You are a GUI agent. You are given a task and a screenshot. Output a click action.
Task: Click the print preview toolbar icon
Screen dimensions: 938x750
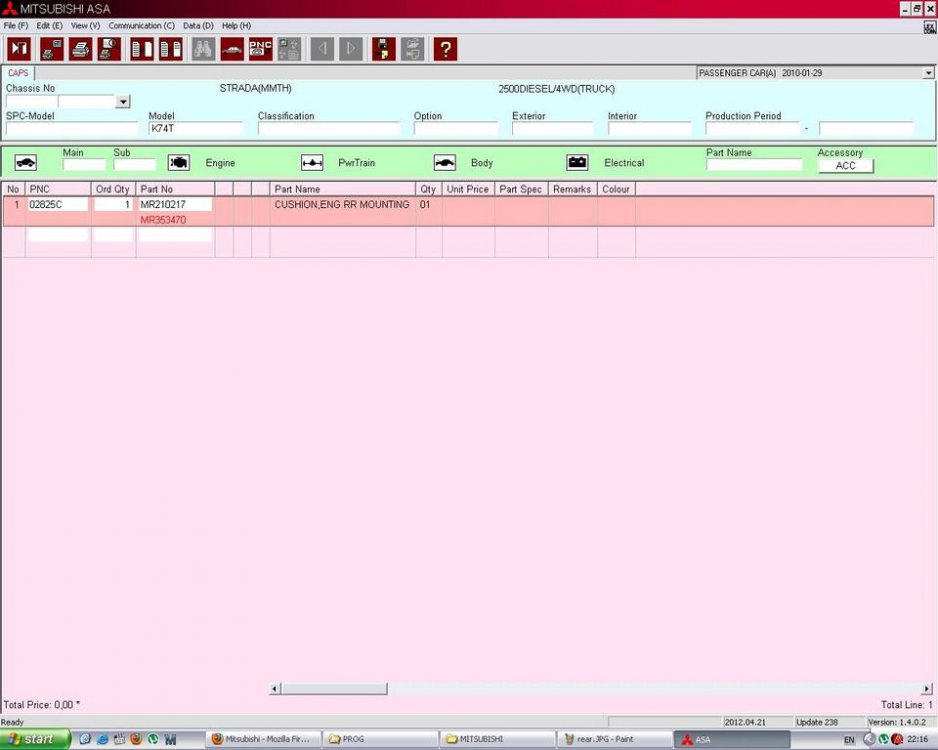pos(109,48)
